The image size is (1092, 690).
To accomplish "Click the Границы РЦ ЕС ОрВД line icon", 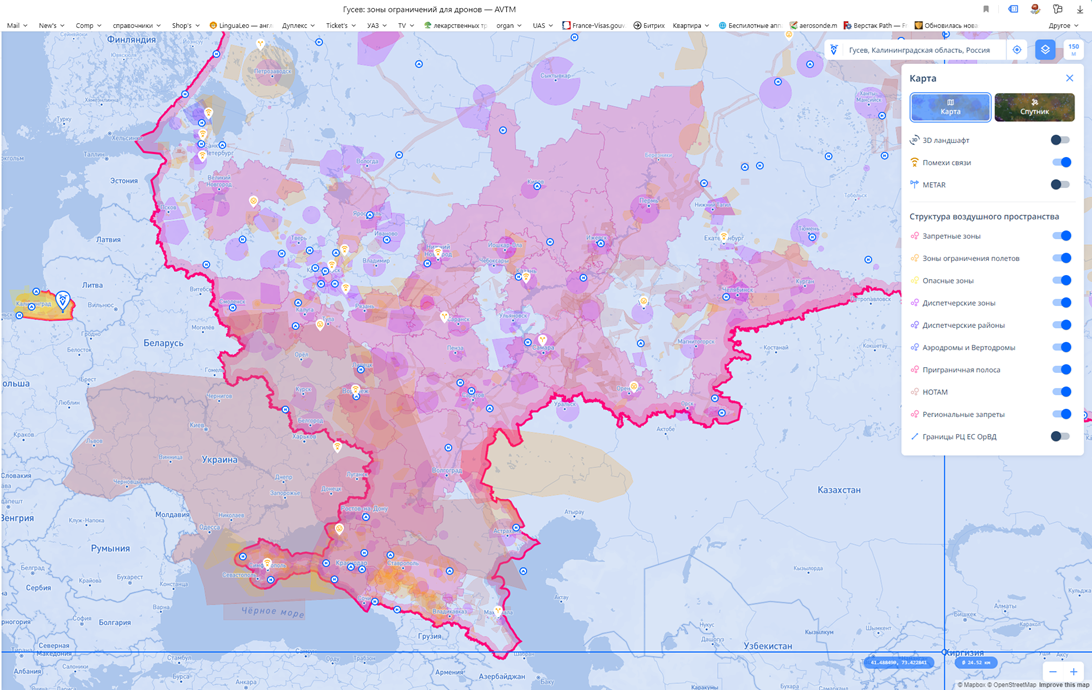I will tap(914, 437).
